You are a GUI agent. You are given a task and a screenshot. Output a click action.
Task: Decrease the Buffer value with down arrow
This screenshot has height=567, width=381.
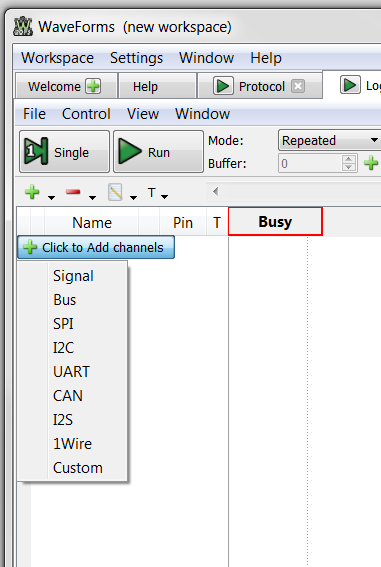348,167
